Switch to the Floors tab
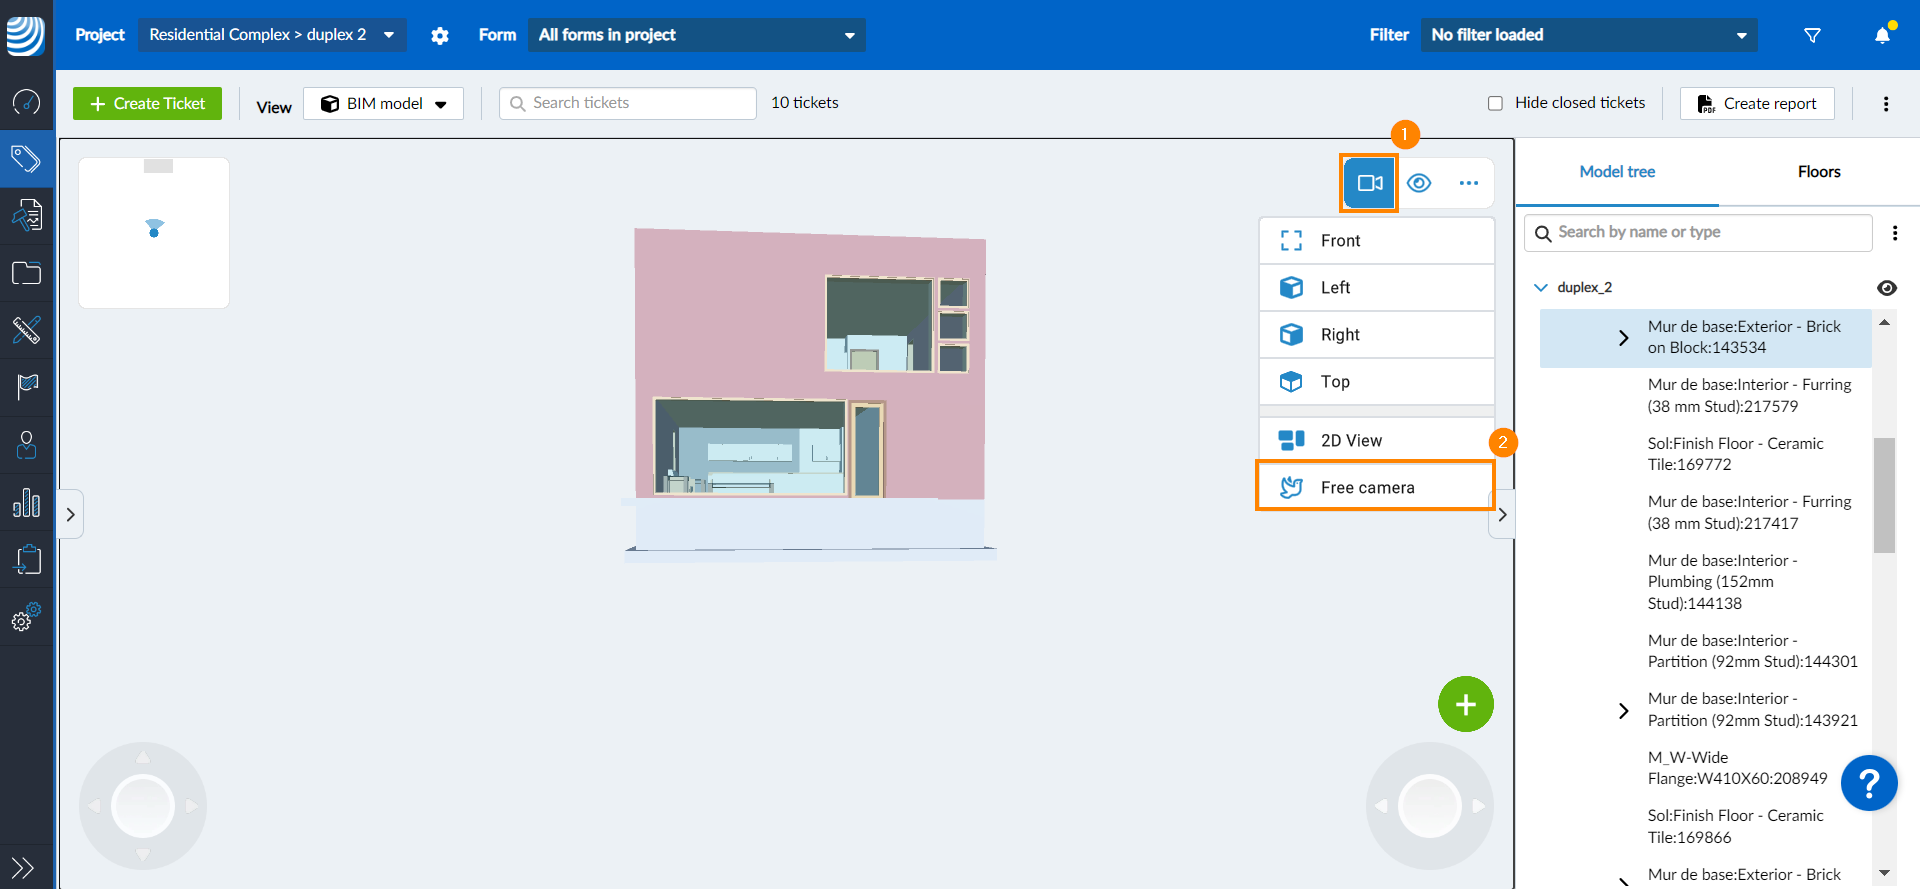The height and width of the screenshot is (889, 1920). tap(1818, 172)
